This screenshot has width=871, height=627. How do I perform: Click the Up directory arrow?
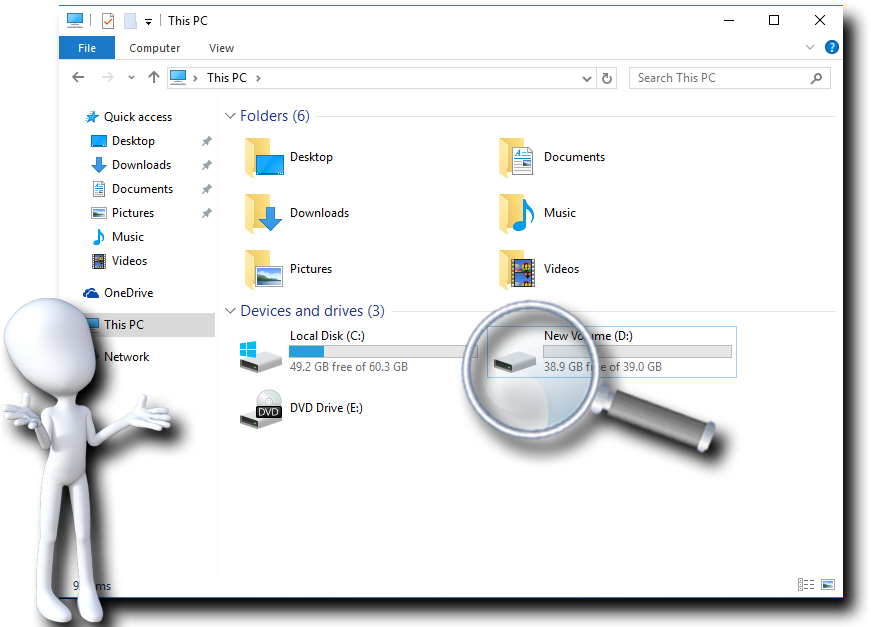click(x=153, y=78)
